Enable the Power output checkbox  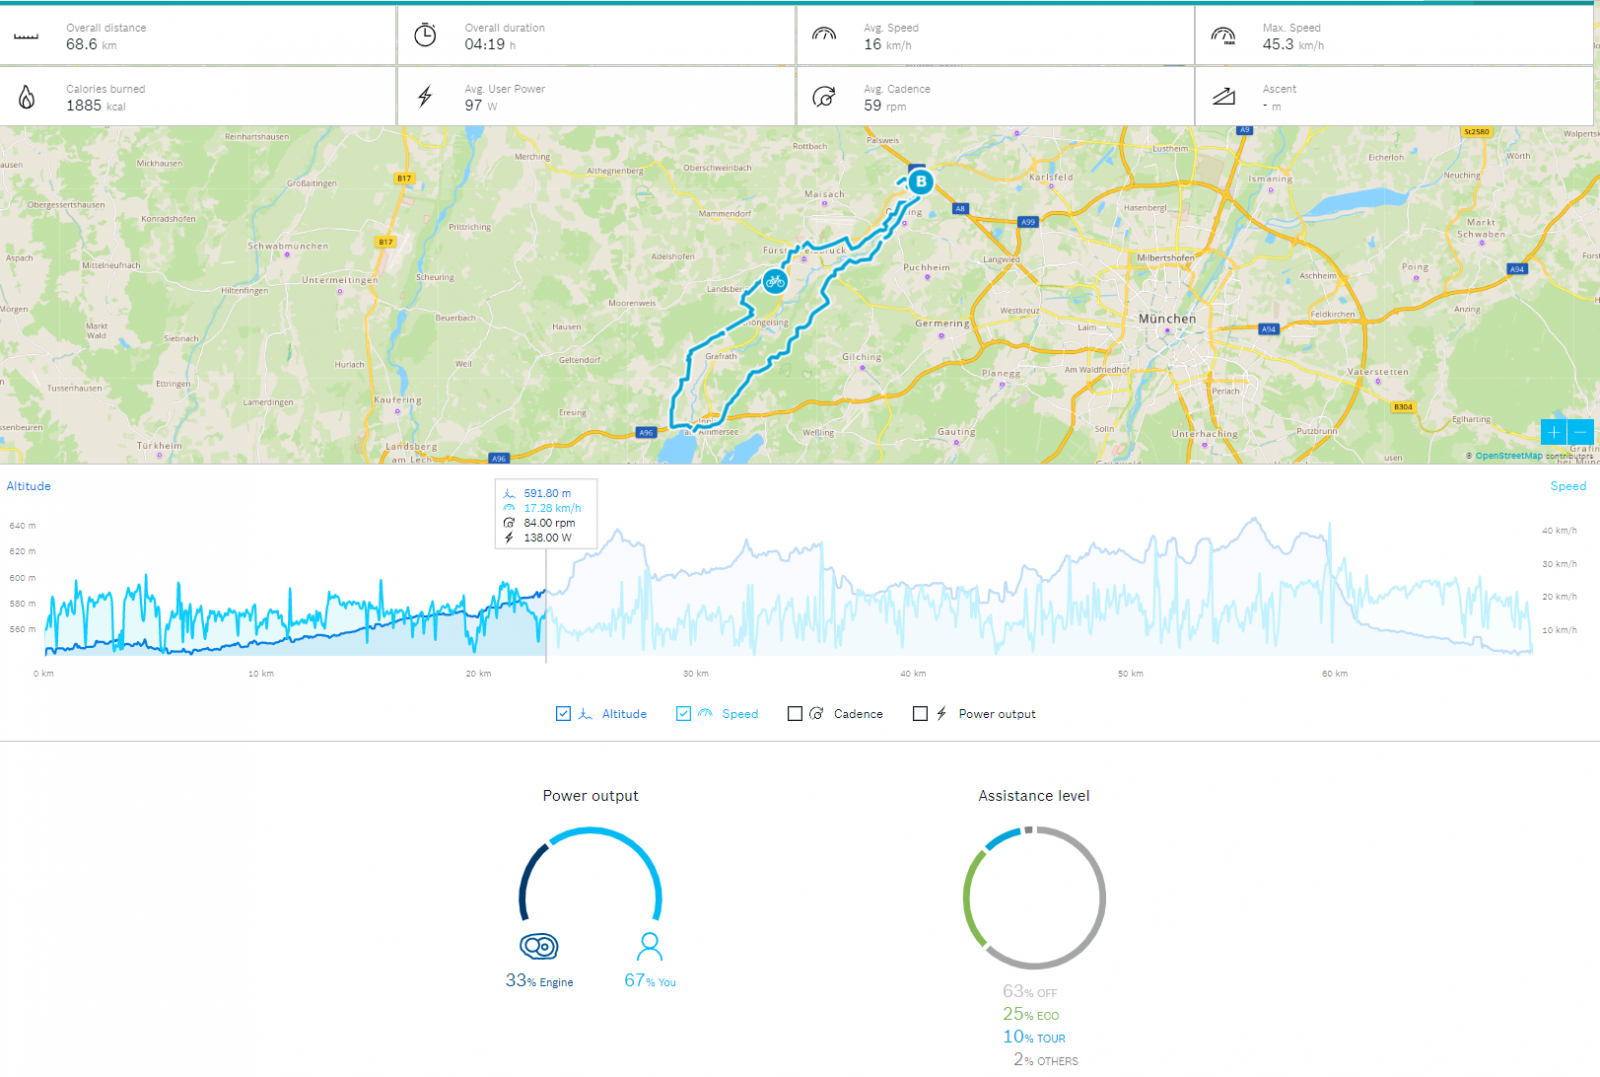pyautogui.click(x=920, y=714)
